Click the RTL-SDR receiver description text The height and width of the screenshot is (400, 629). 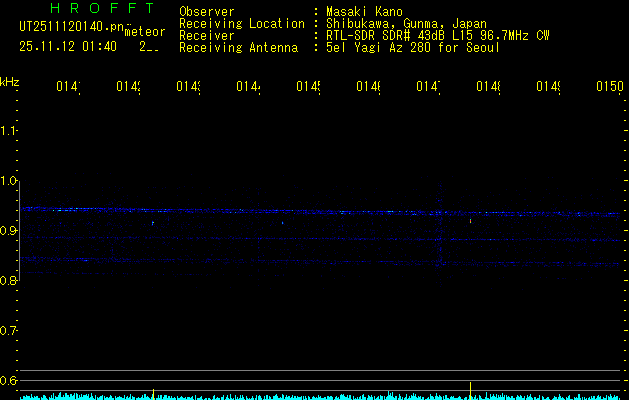tap(437, 36)
